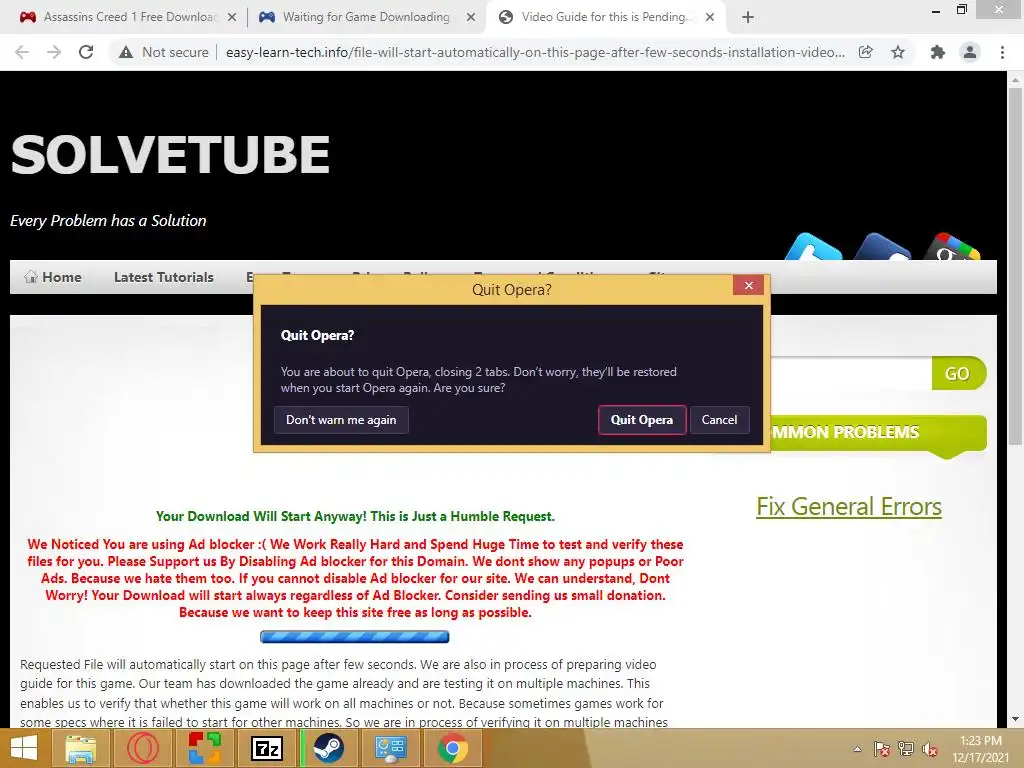
Task: Click the COMMON PROBLEMS green header
Action: click(879, 432)
